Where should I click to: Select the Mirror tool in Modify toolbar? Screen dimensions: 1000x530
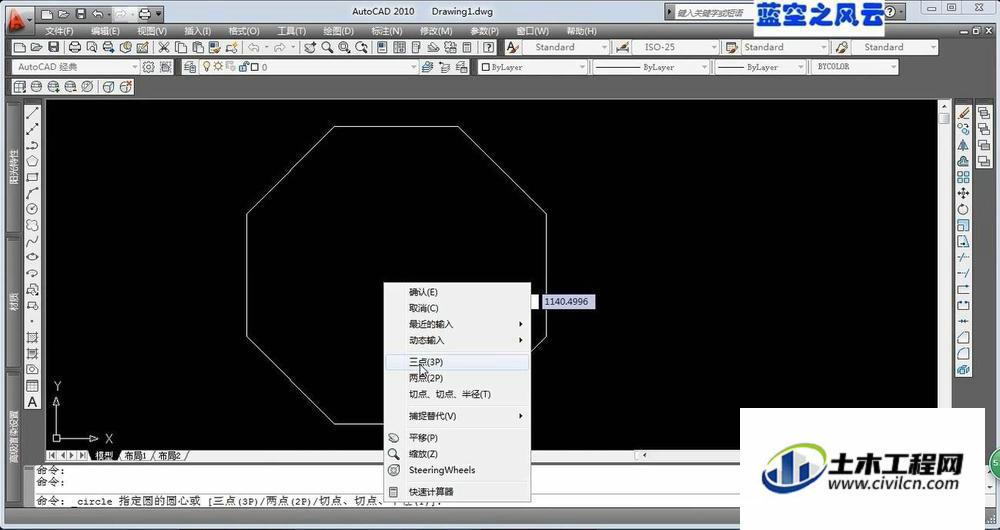(963, 145)
